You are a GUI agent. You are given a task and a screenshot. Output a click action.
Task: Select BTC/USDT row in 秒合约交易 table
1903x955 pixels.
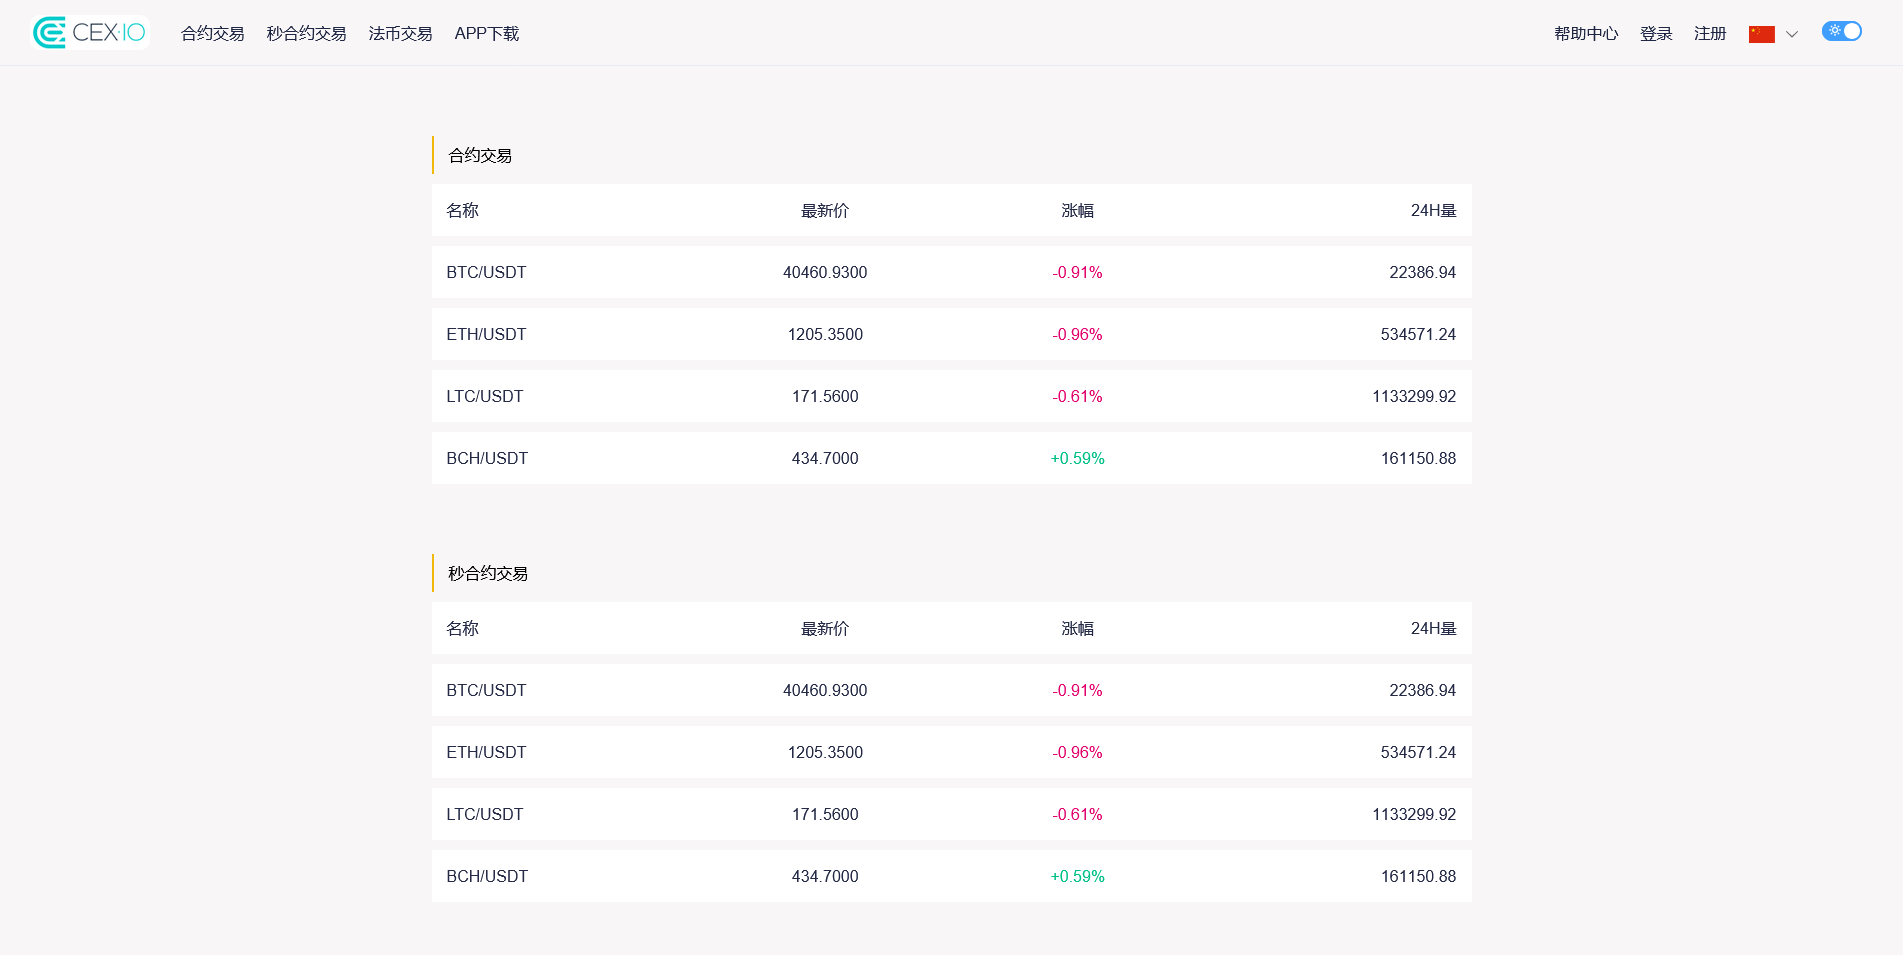(x=951, y=690)
